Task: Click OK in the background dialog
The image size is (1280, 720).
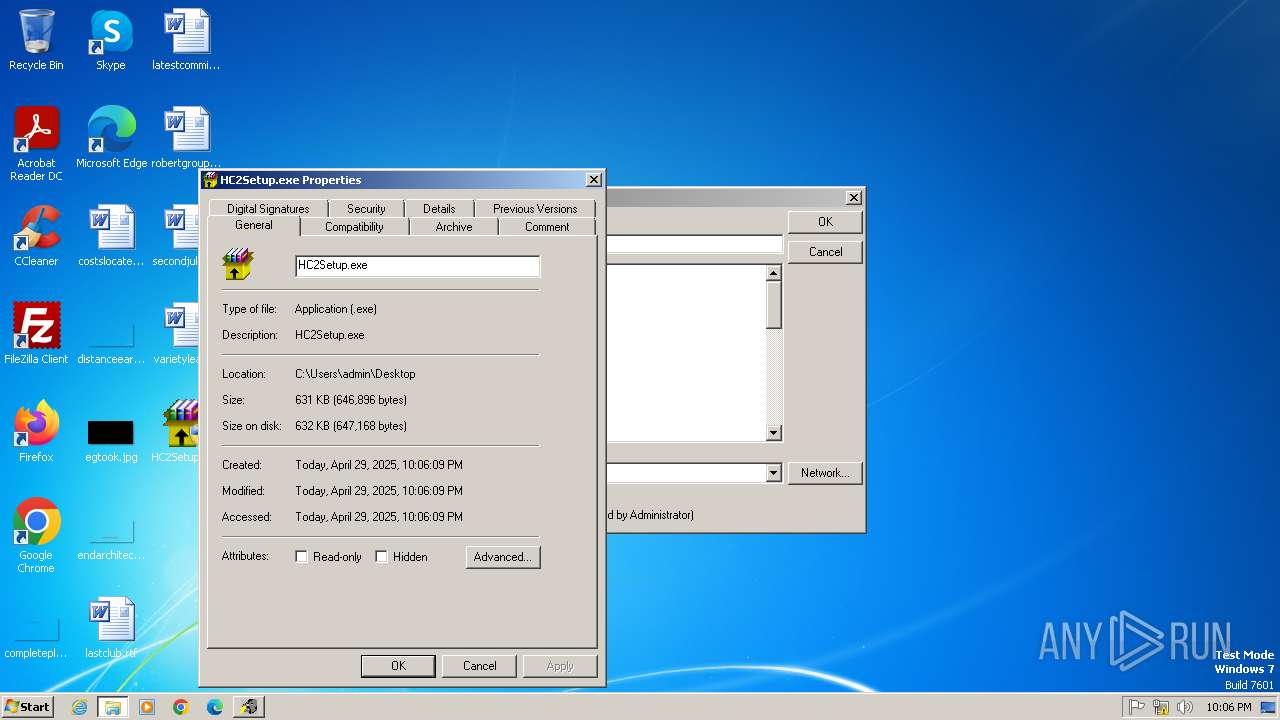Action: coord(825,222)
